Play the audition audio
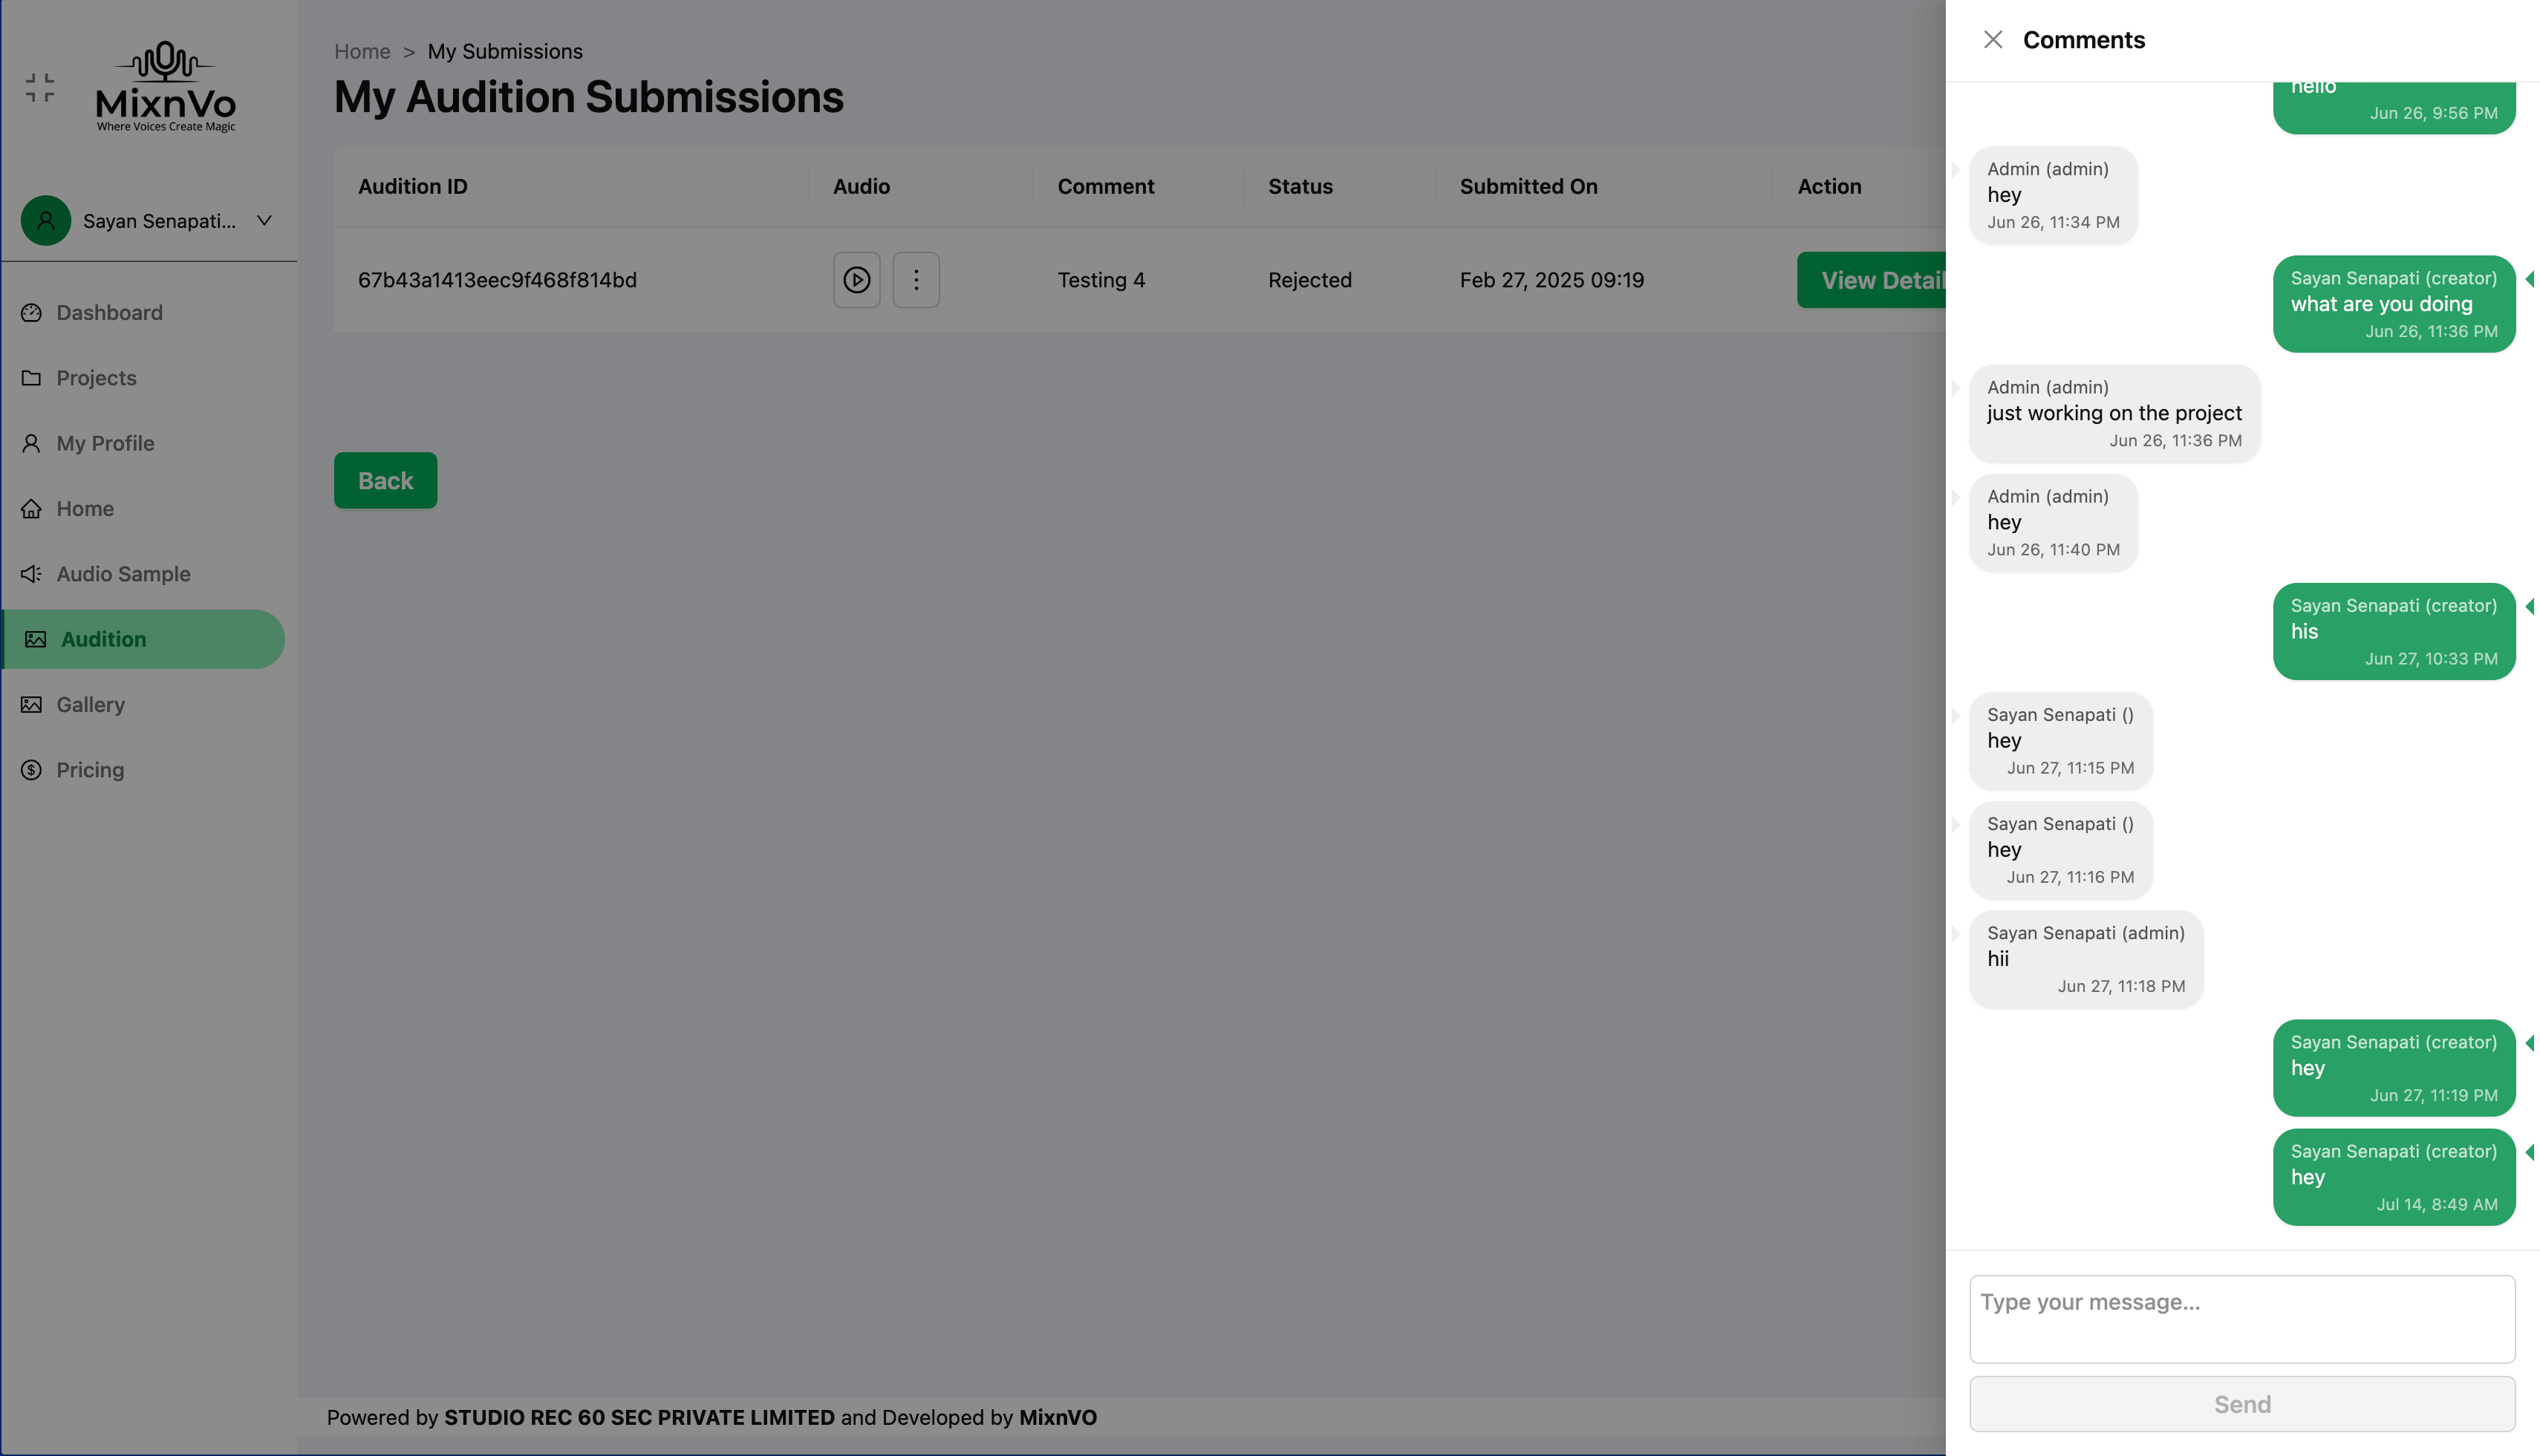Screen dimensions: 2540x1456 856,280
